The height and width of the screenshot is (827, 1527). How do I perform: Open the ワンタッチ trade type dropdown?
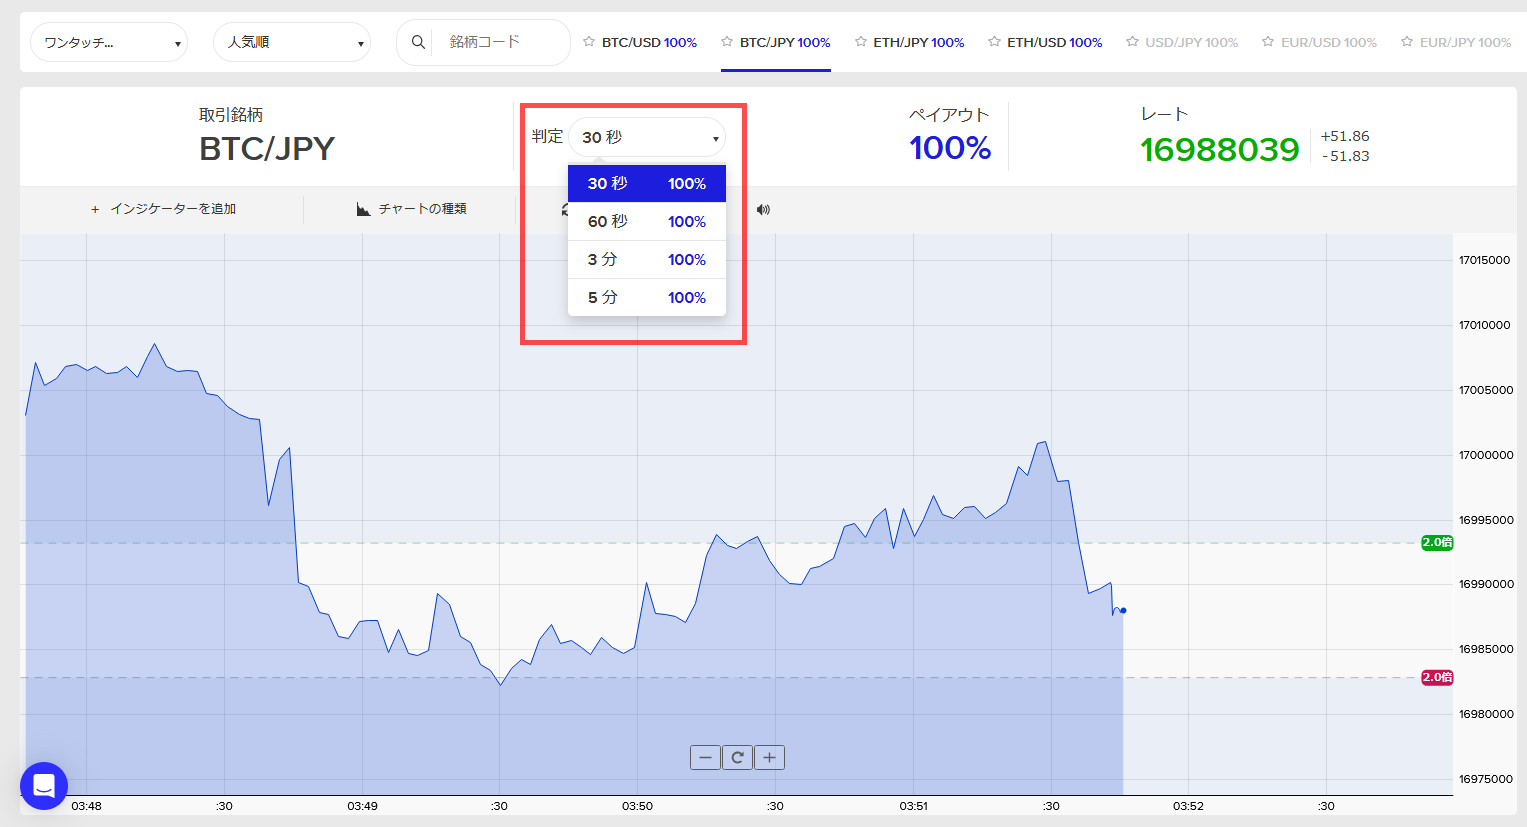pyautogui.click(x=109, y=43)
